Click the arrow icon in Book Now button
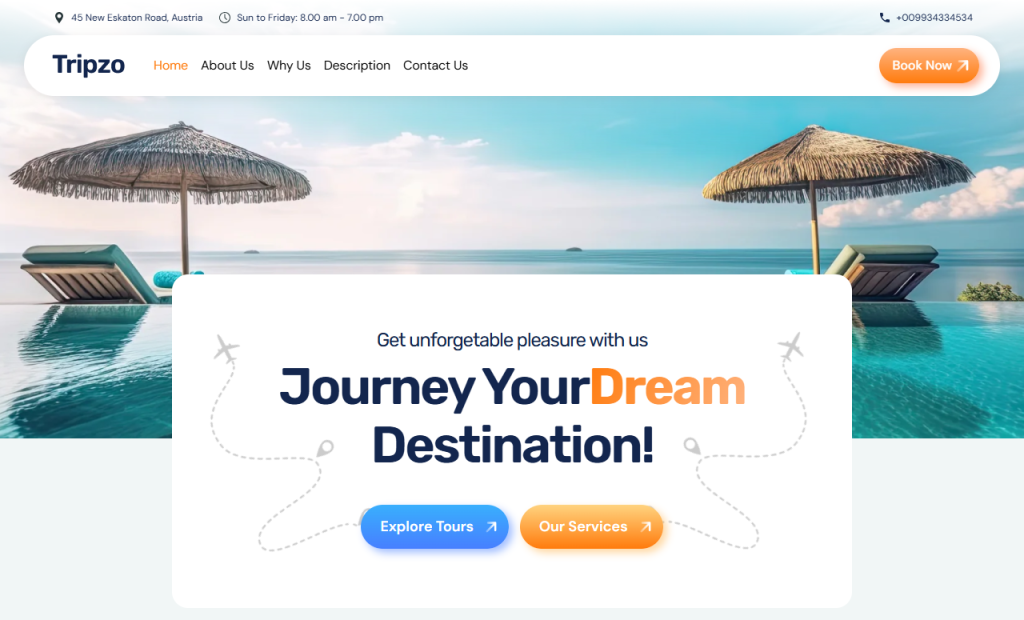1024x620 pixels. pos(963,65)
